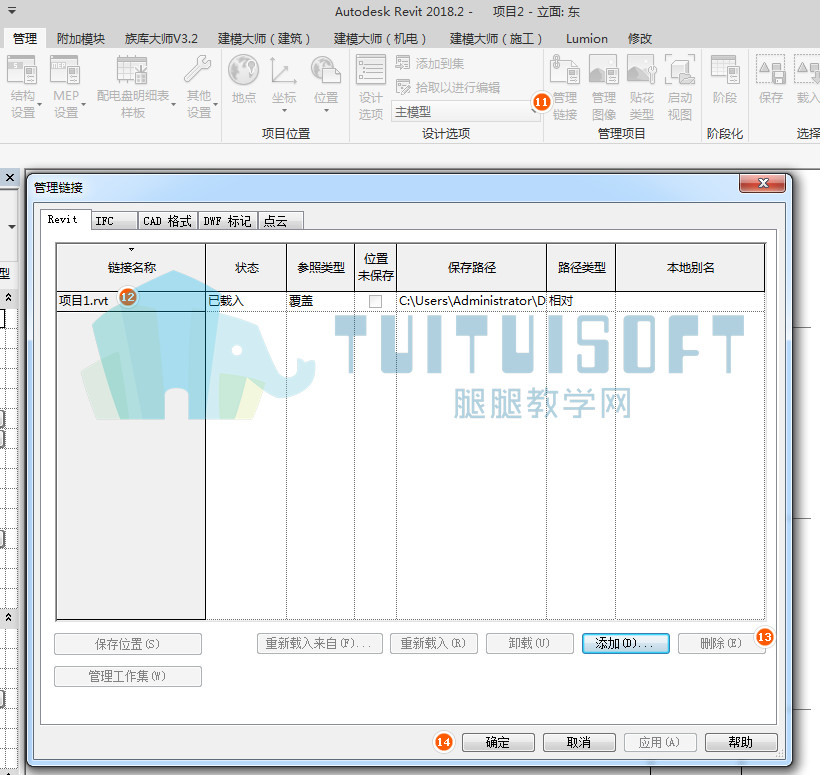
Task: Open 启动视图 starting view tool
Action: tap(680, 87)
